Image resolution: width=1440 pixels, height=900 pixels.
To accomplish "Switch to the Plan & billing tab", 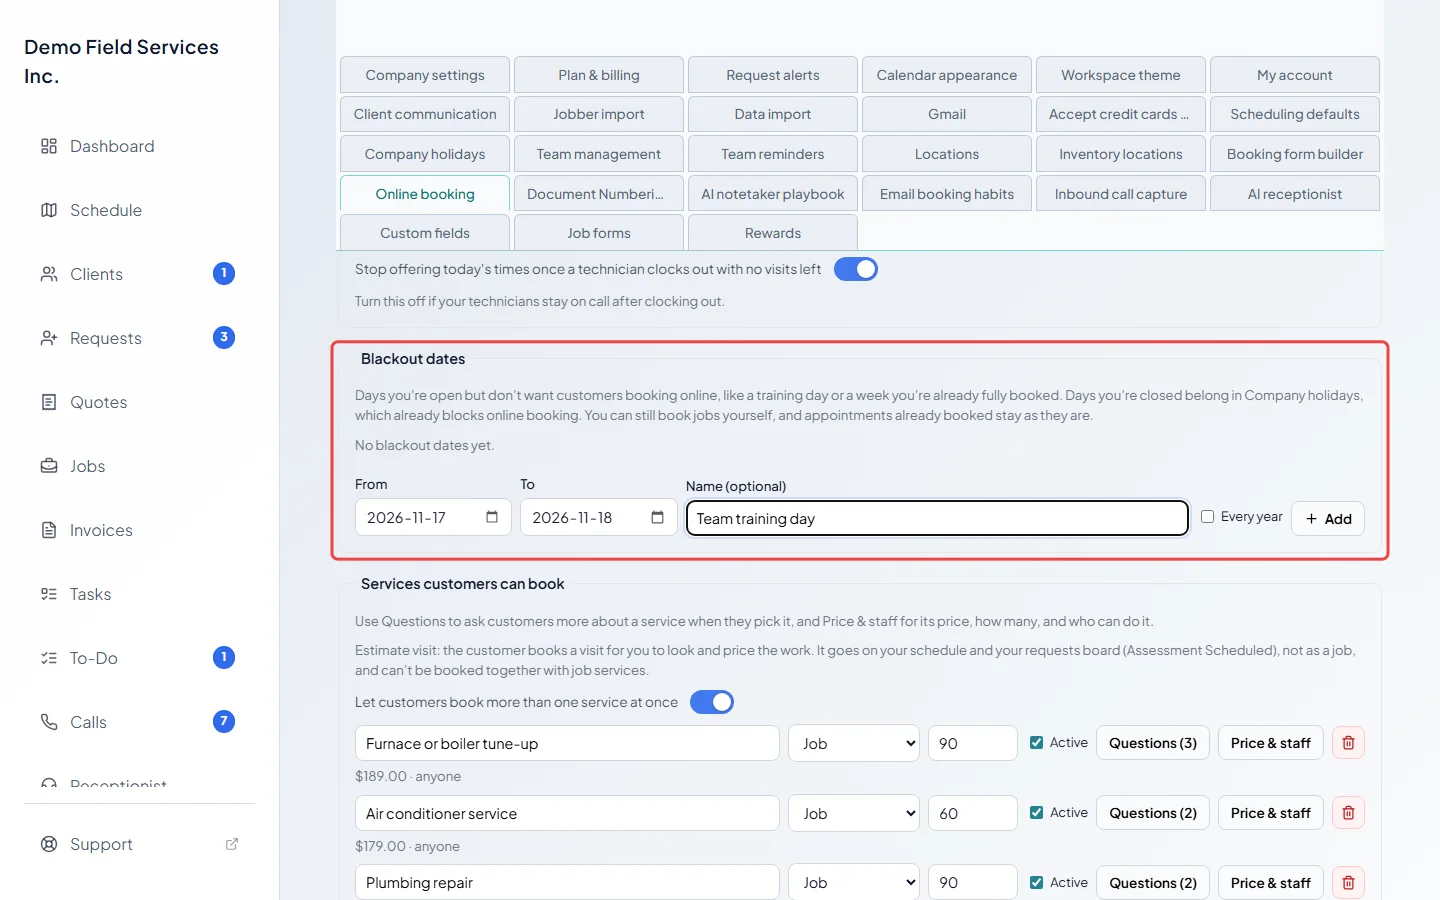I will [x=599, y=75].
